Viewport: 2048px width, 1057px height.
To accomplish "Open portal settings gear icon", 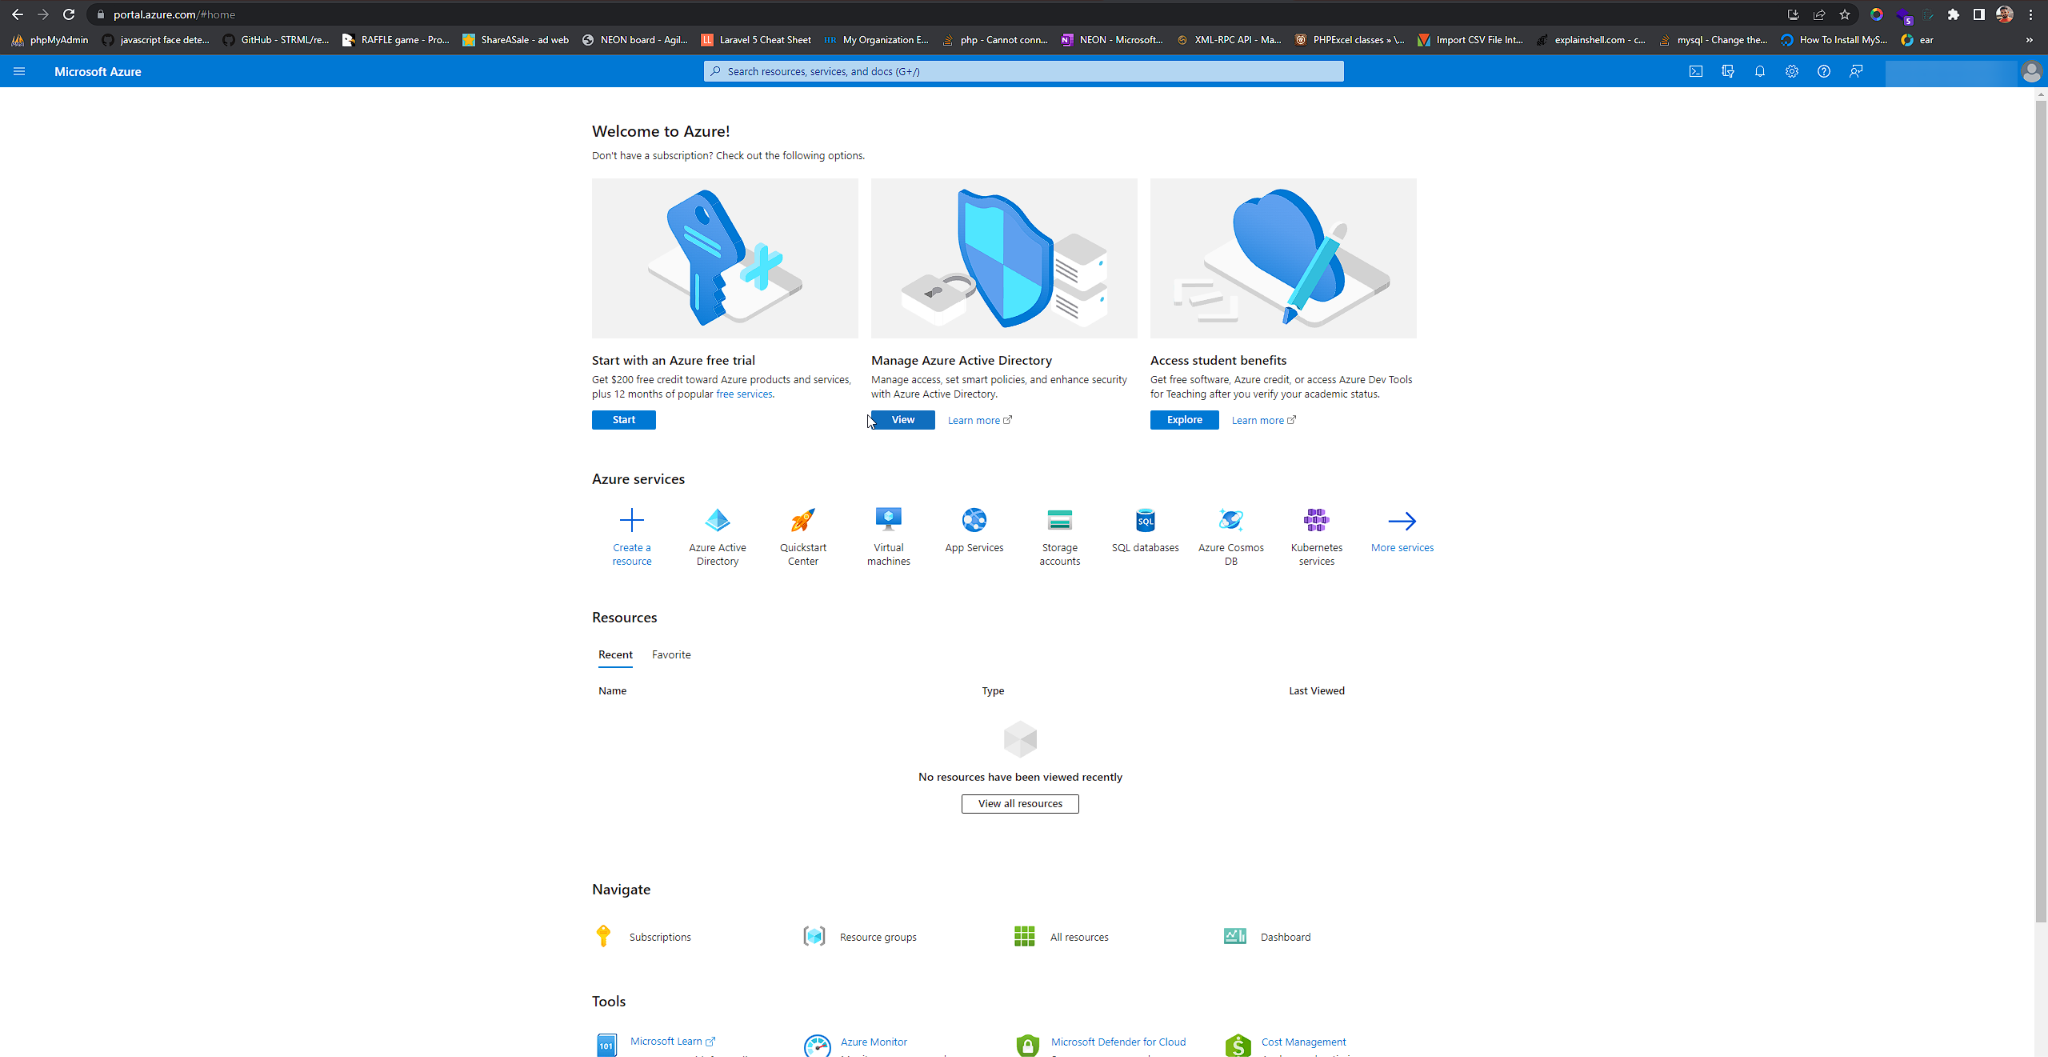I will coord(1791,71).
